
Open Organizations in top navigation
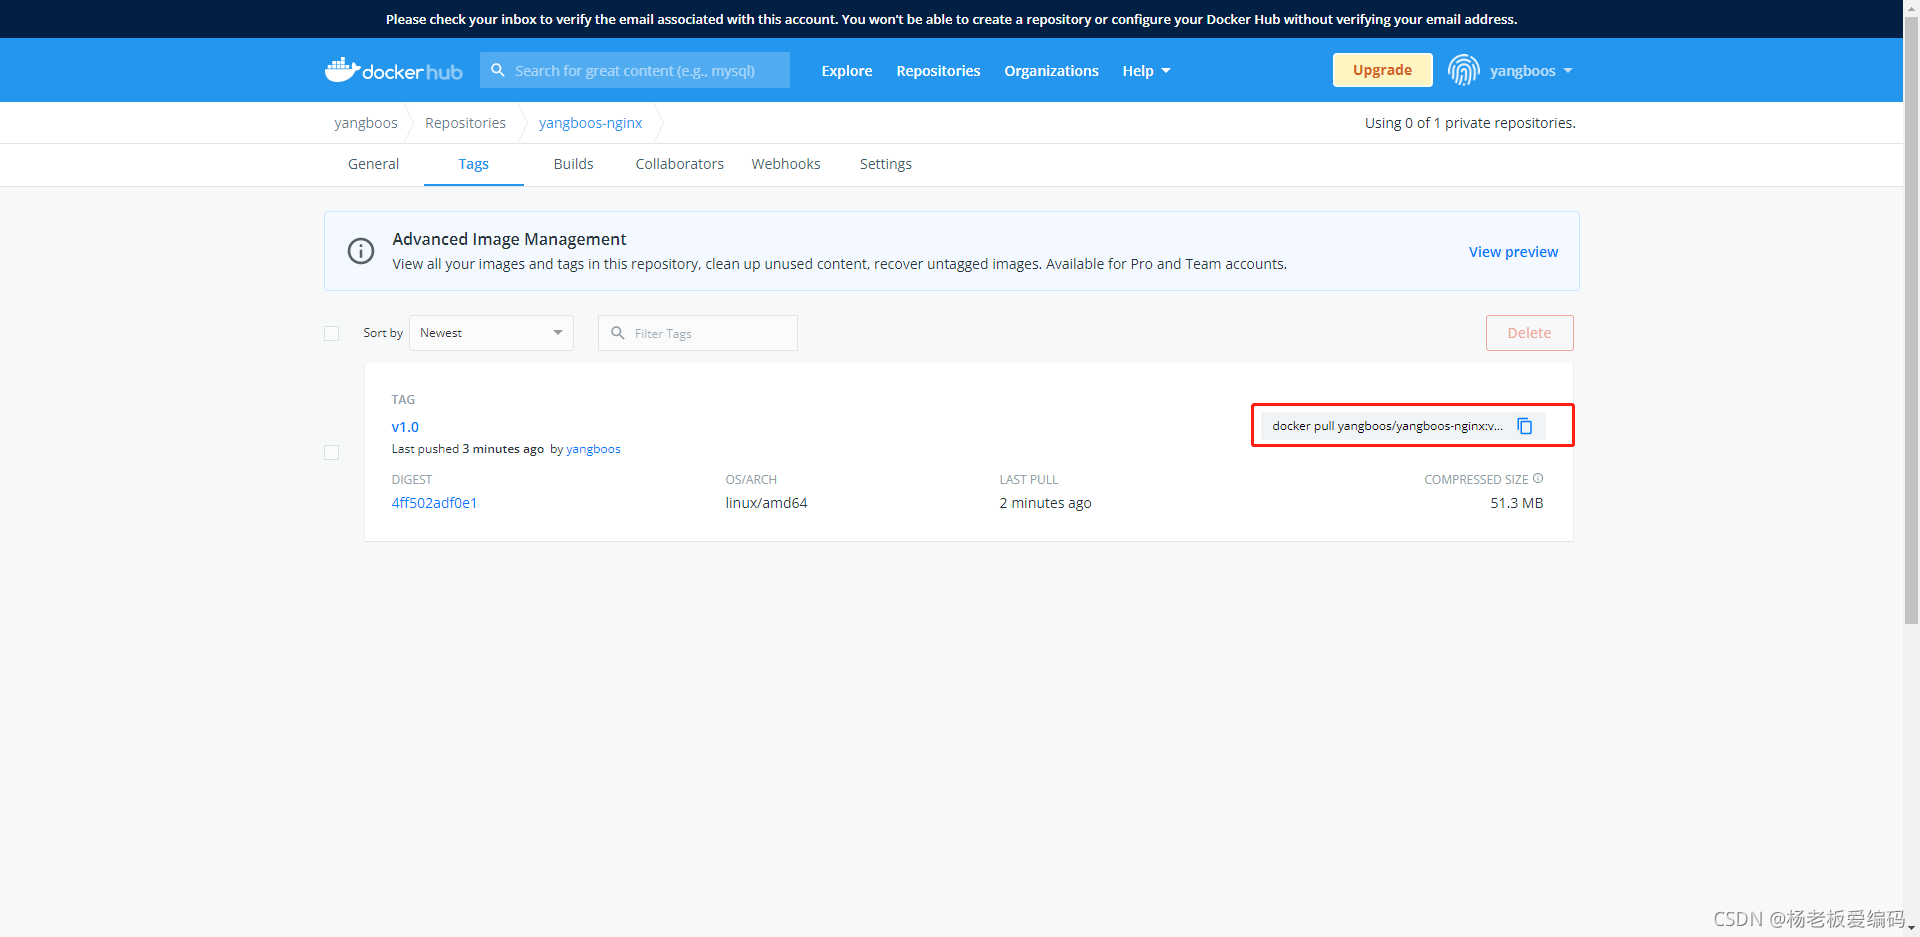coord(1051,71)
